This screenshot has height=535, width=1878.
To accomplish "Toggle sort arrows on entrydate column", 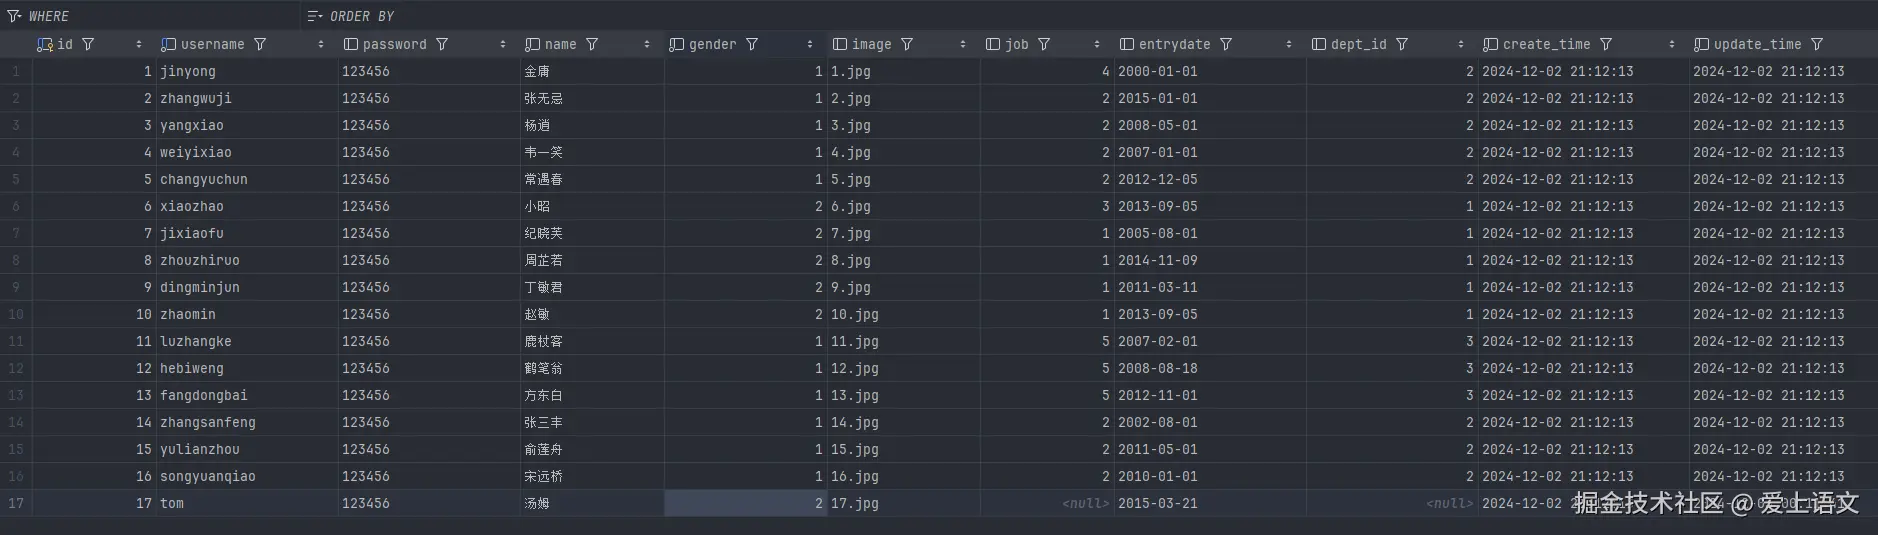I will (1288, 44).
